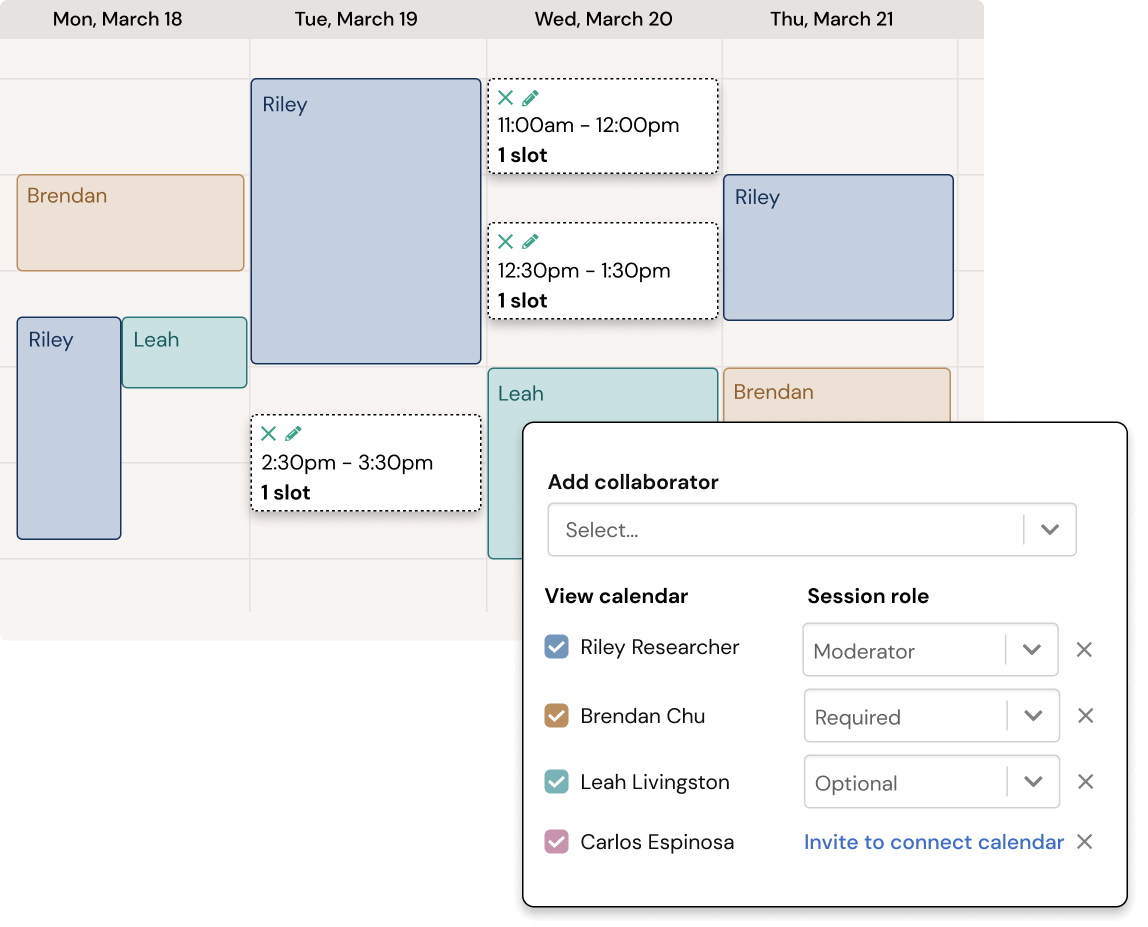Image resolution: width=1148 pixels, height=927 pixels.
Task: Dismiss Leah Livingston's row with the X
Action: 1086,781
